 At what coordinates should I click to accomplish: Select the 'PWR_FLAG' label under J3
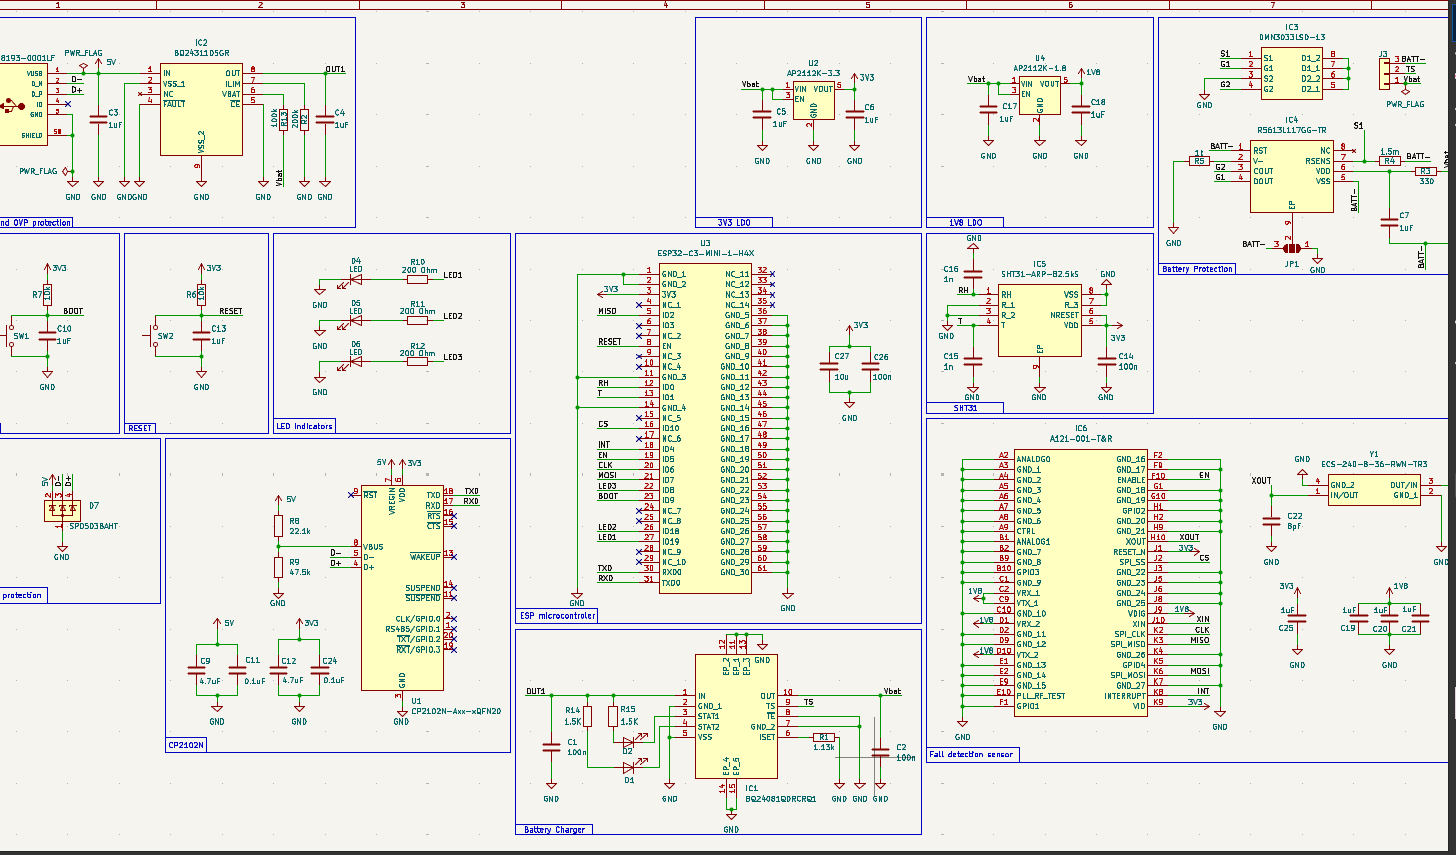click(1405, 103)
